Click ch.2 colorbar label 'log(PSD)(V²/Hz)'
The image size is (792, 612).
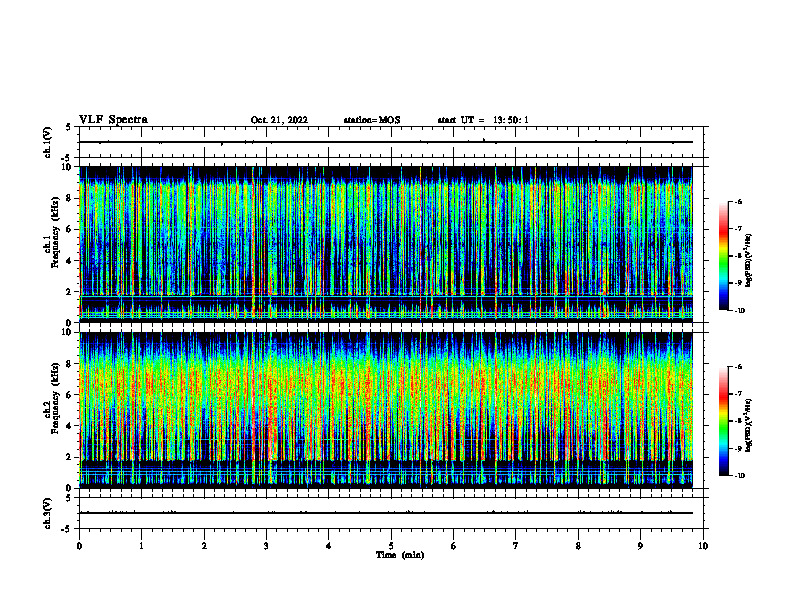(x=749, y=426)
